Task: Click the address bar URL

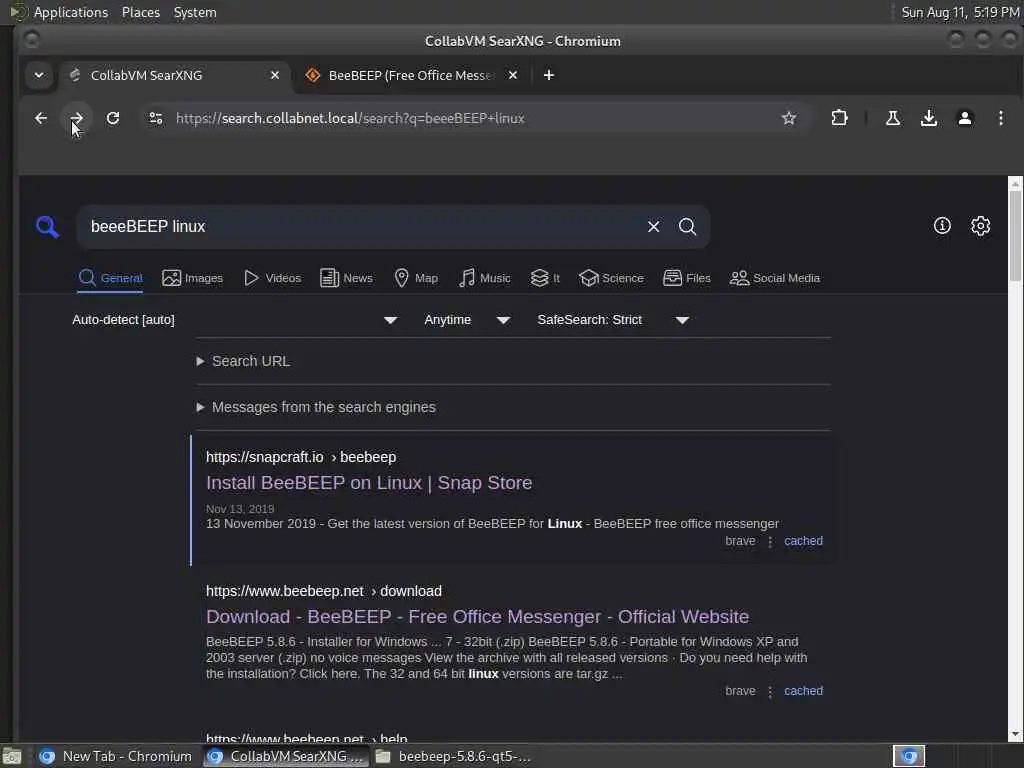Action: 350,118
